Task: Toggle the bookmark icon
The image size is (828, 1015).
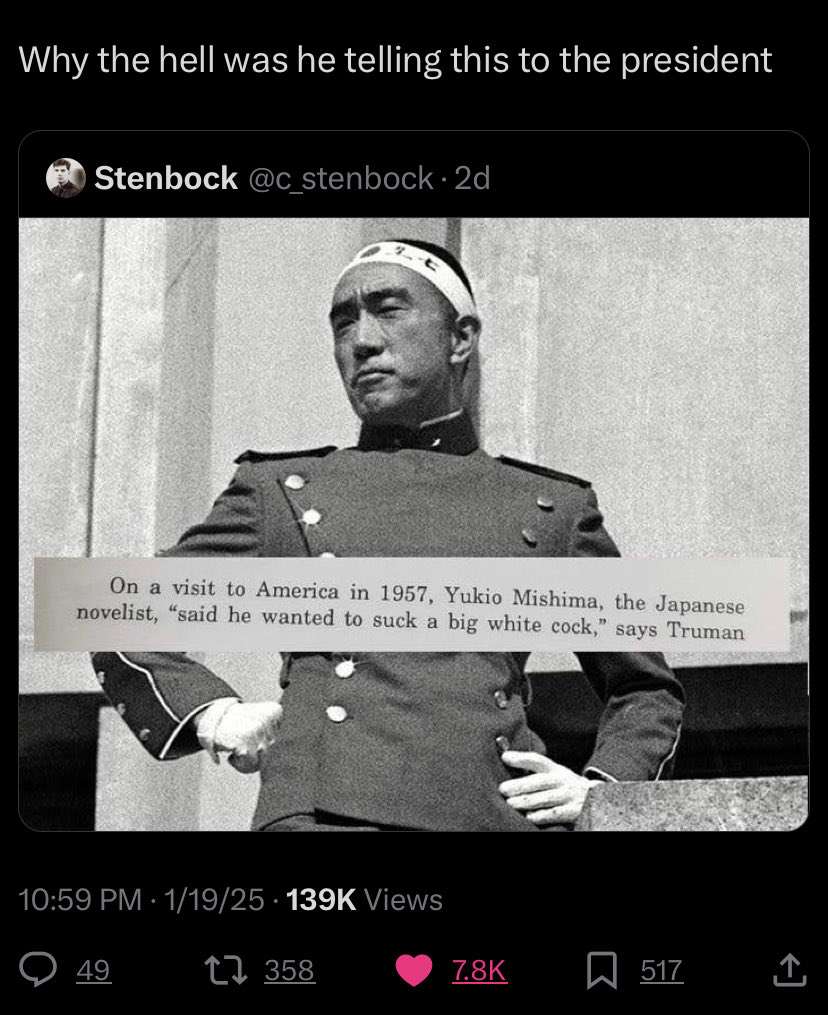Action: coord(601,971)
